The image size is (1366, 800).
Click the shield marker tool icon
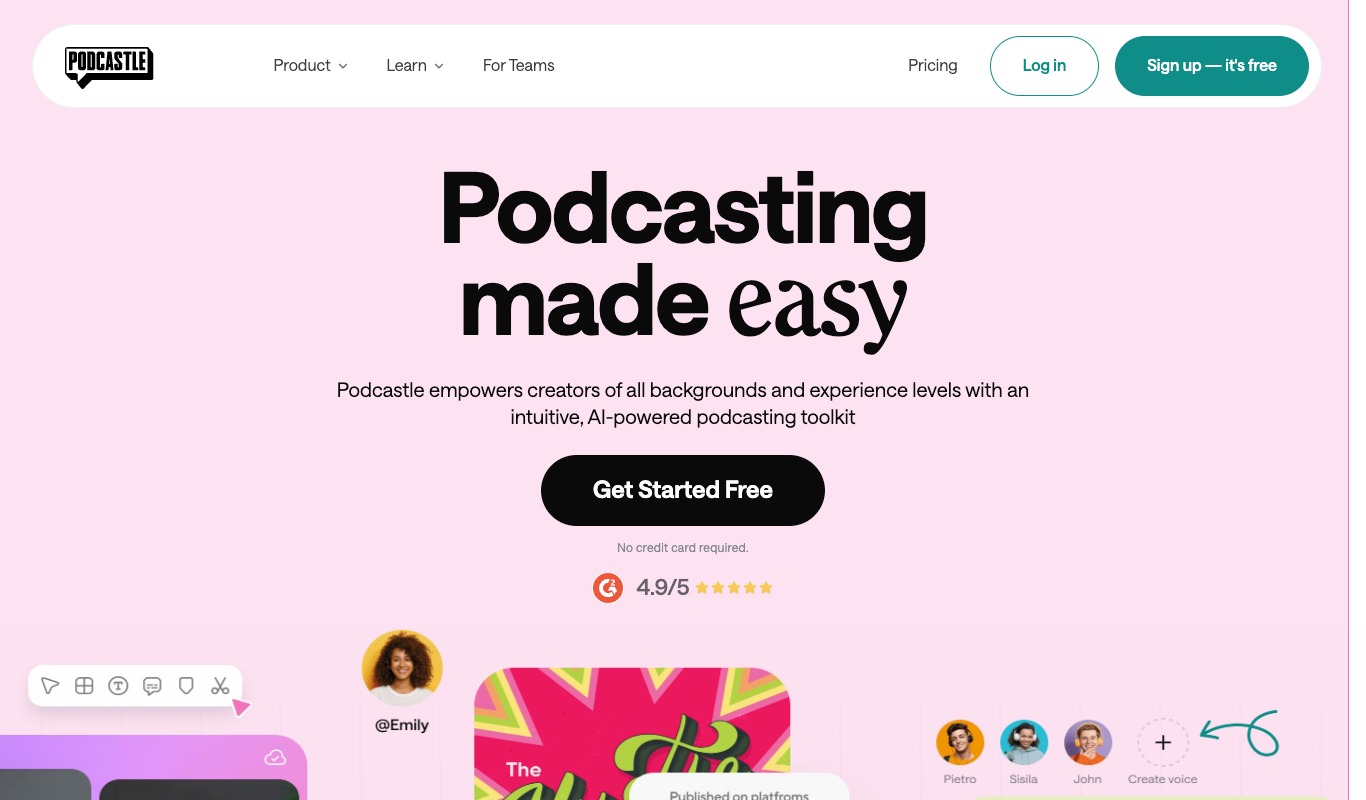186,685
